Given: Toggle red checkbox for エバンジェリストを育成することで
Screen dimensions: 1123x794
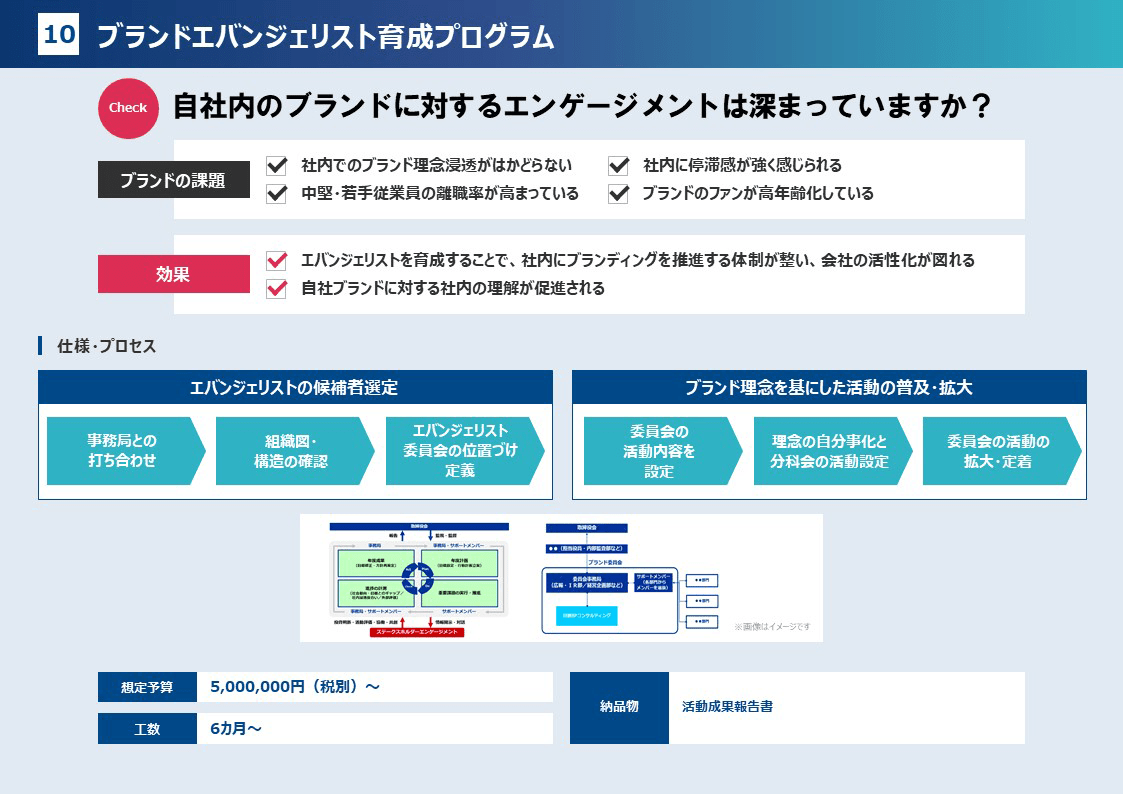Looking at the screenshot, I should coord(277,261).
